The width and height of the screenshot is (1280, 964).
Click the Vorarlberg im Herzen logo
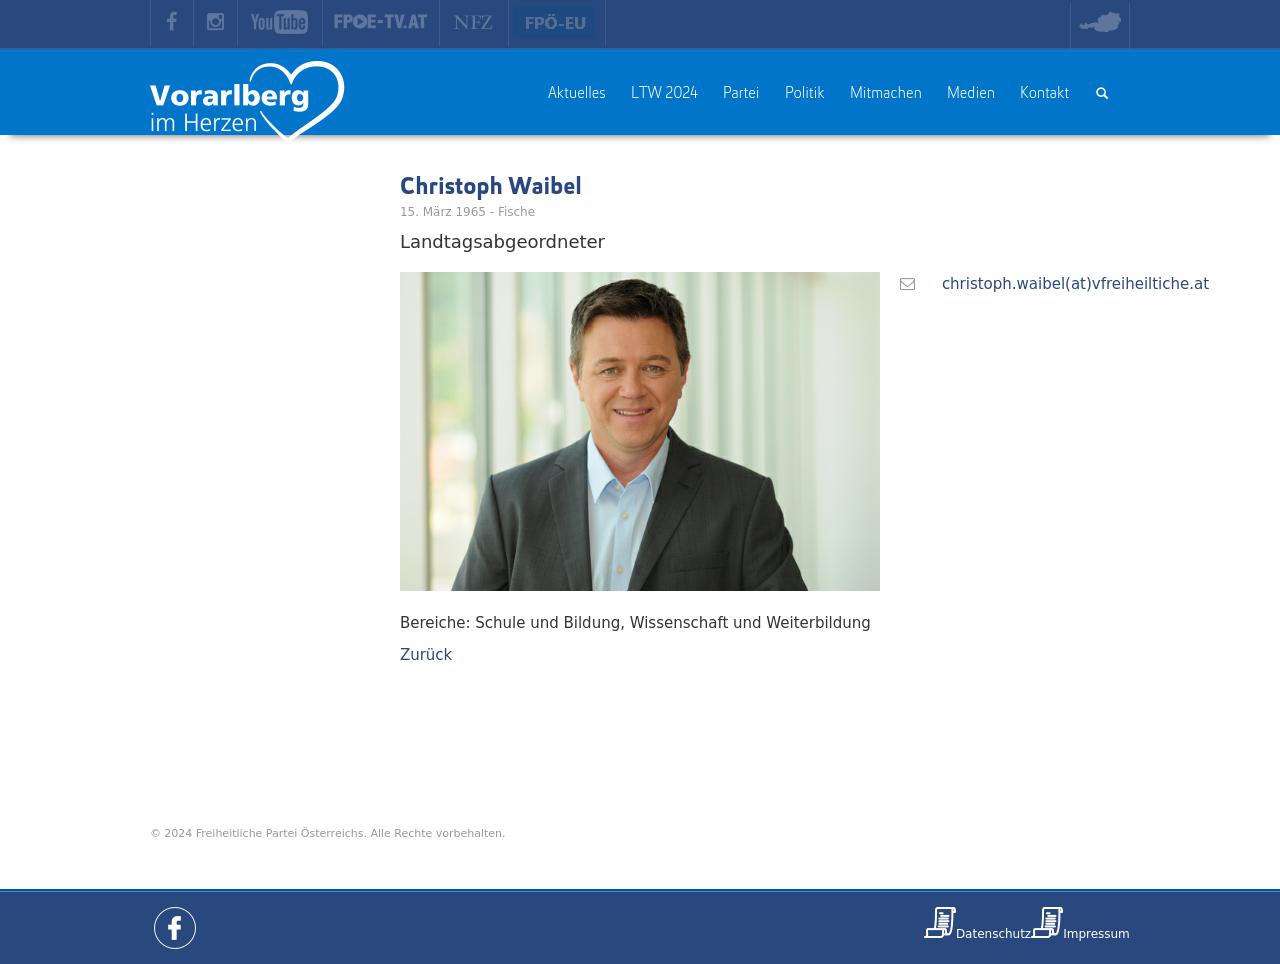pos(247,100)
